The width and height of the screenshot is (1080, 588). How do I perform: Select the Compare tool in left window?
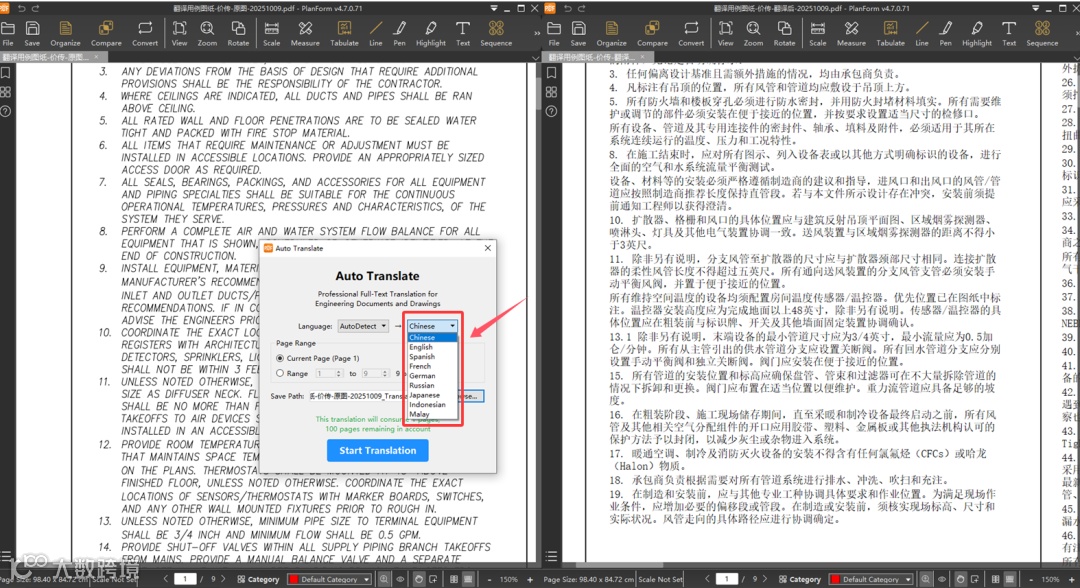coord(106,33)
